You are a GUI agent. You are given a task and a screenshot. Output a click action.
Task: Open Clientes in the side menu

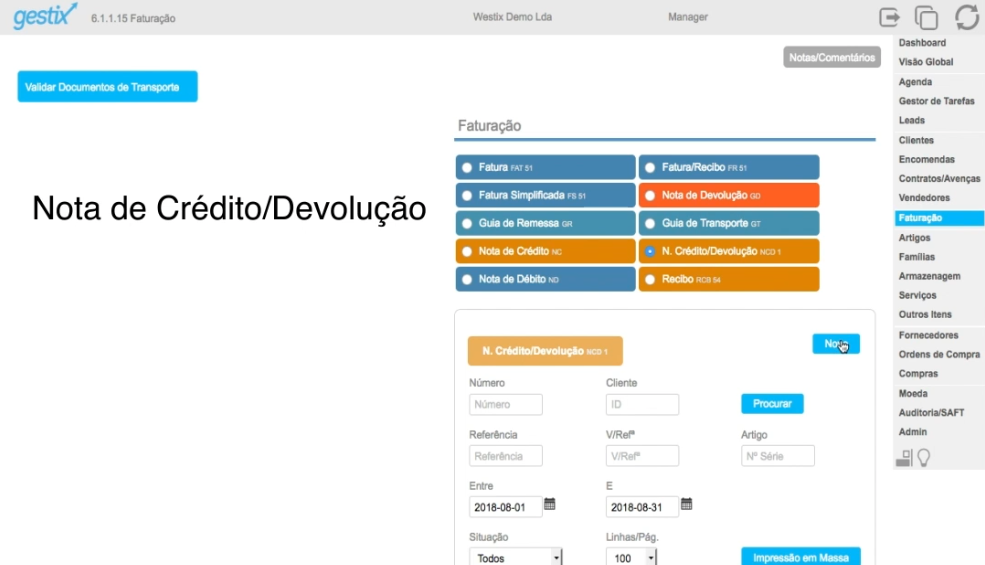pyautogui.click(x=916, y=140)
